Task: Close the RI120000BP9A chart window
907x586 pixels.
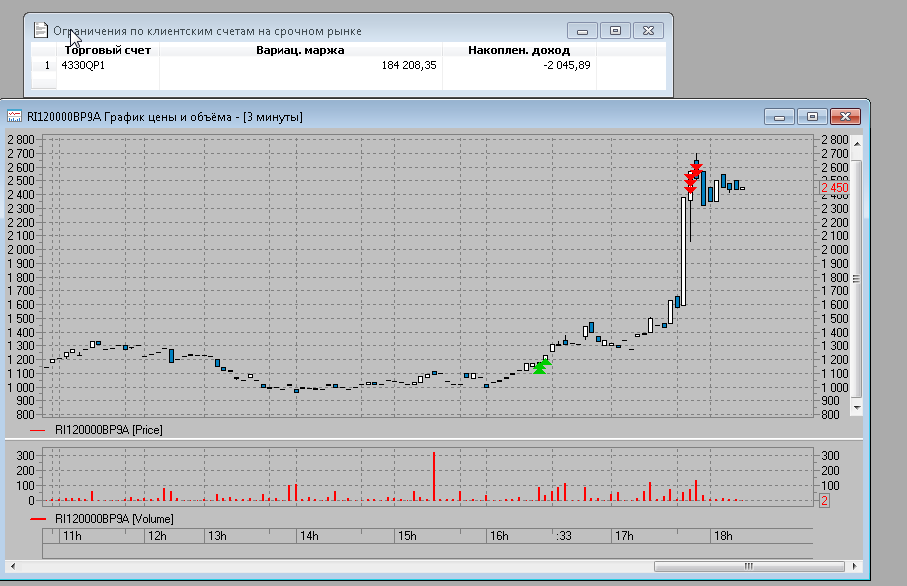Action: (845, 117)
